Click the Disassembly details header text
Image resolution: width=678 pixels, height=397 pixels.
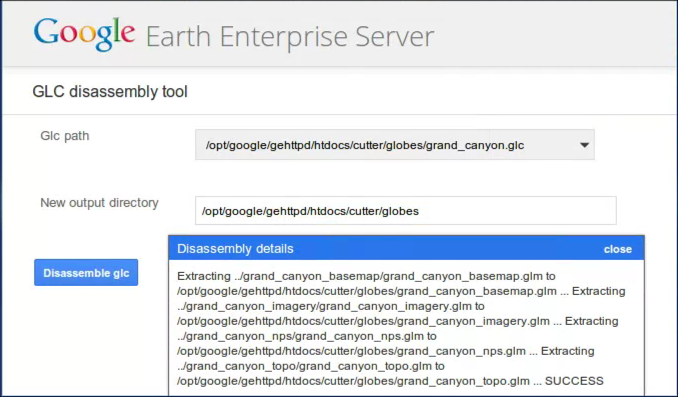point(235,249)
